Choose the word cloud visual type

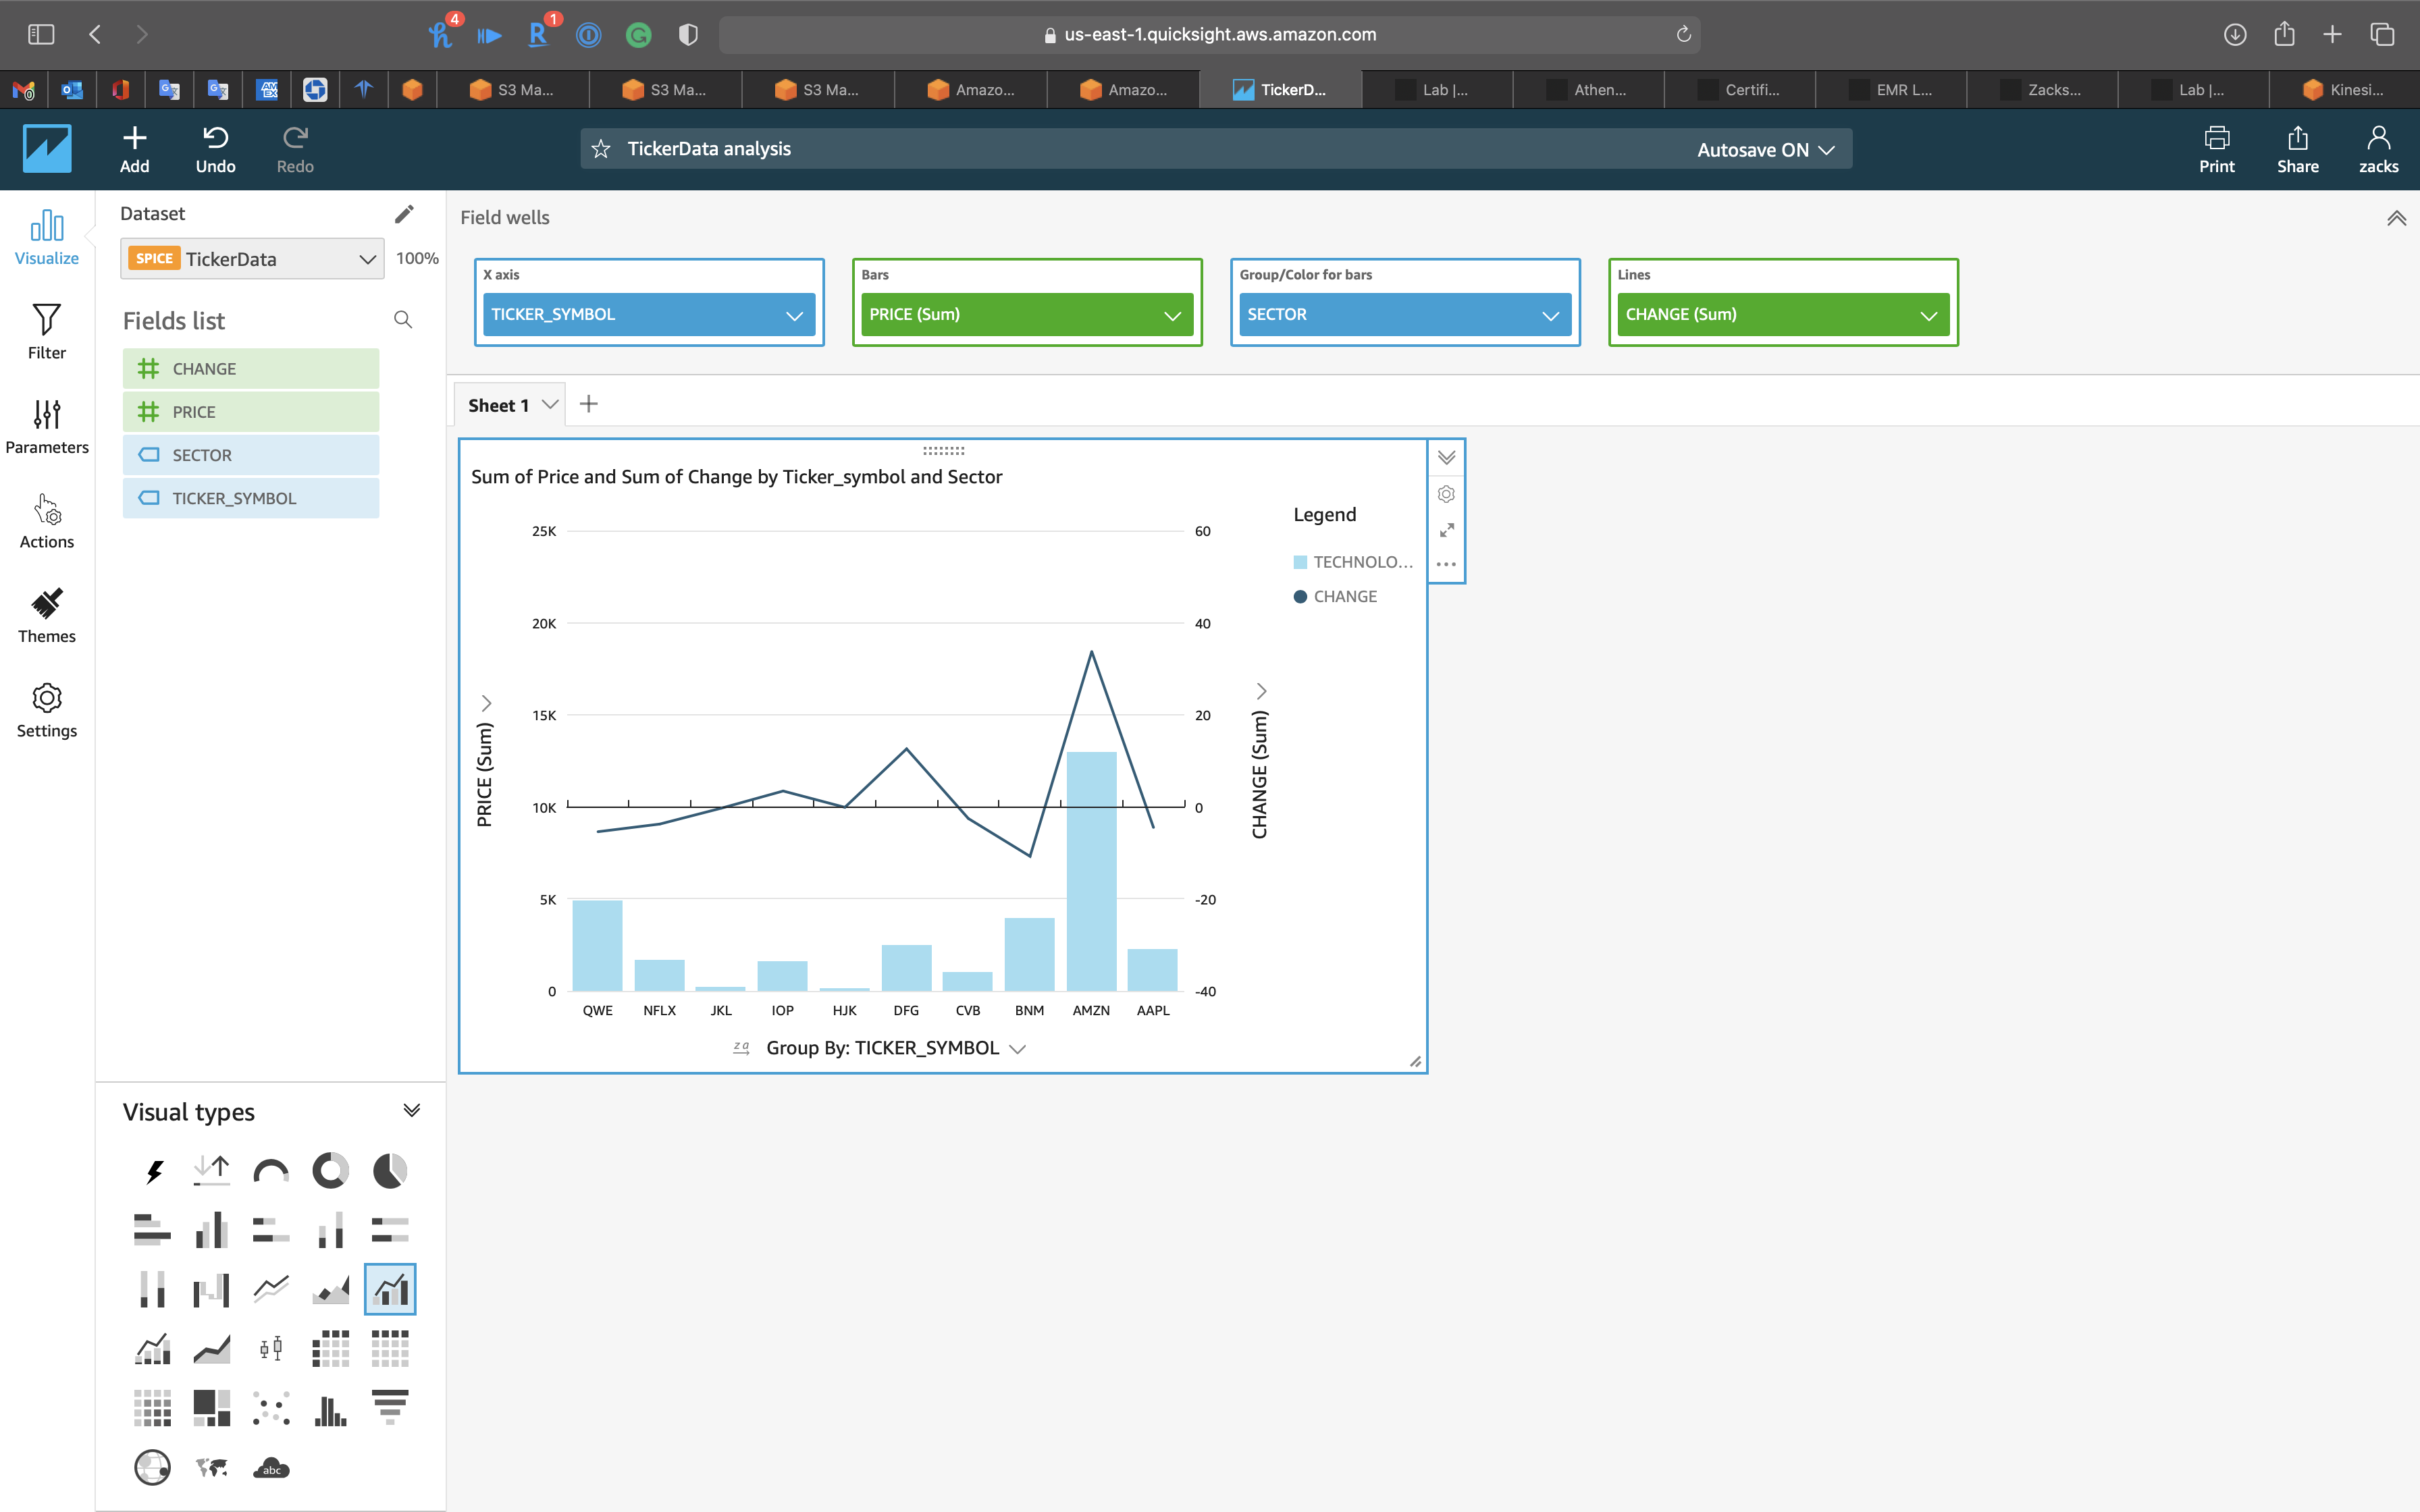tap(271, 1467)
